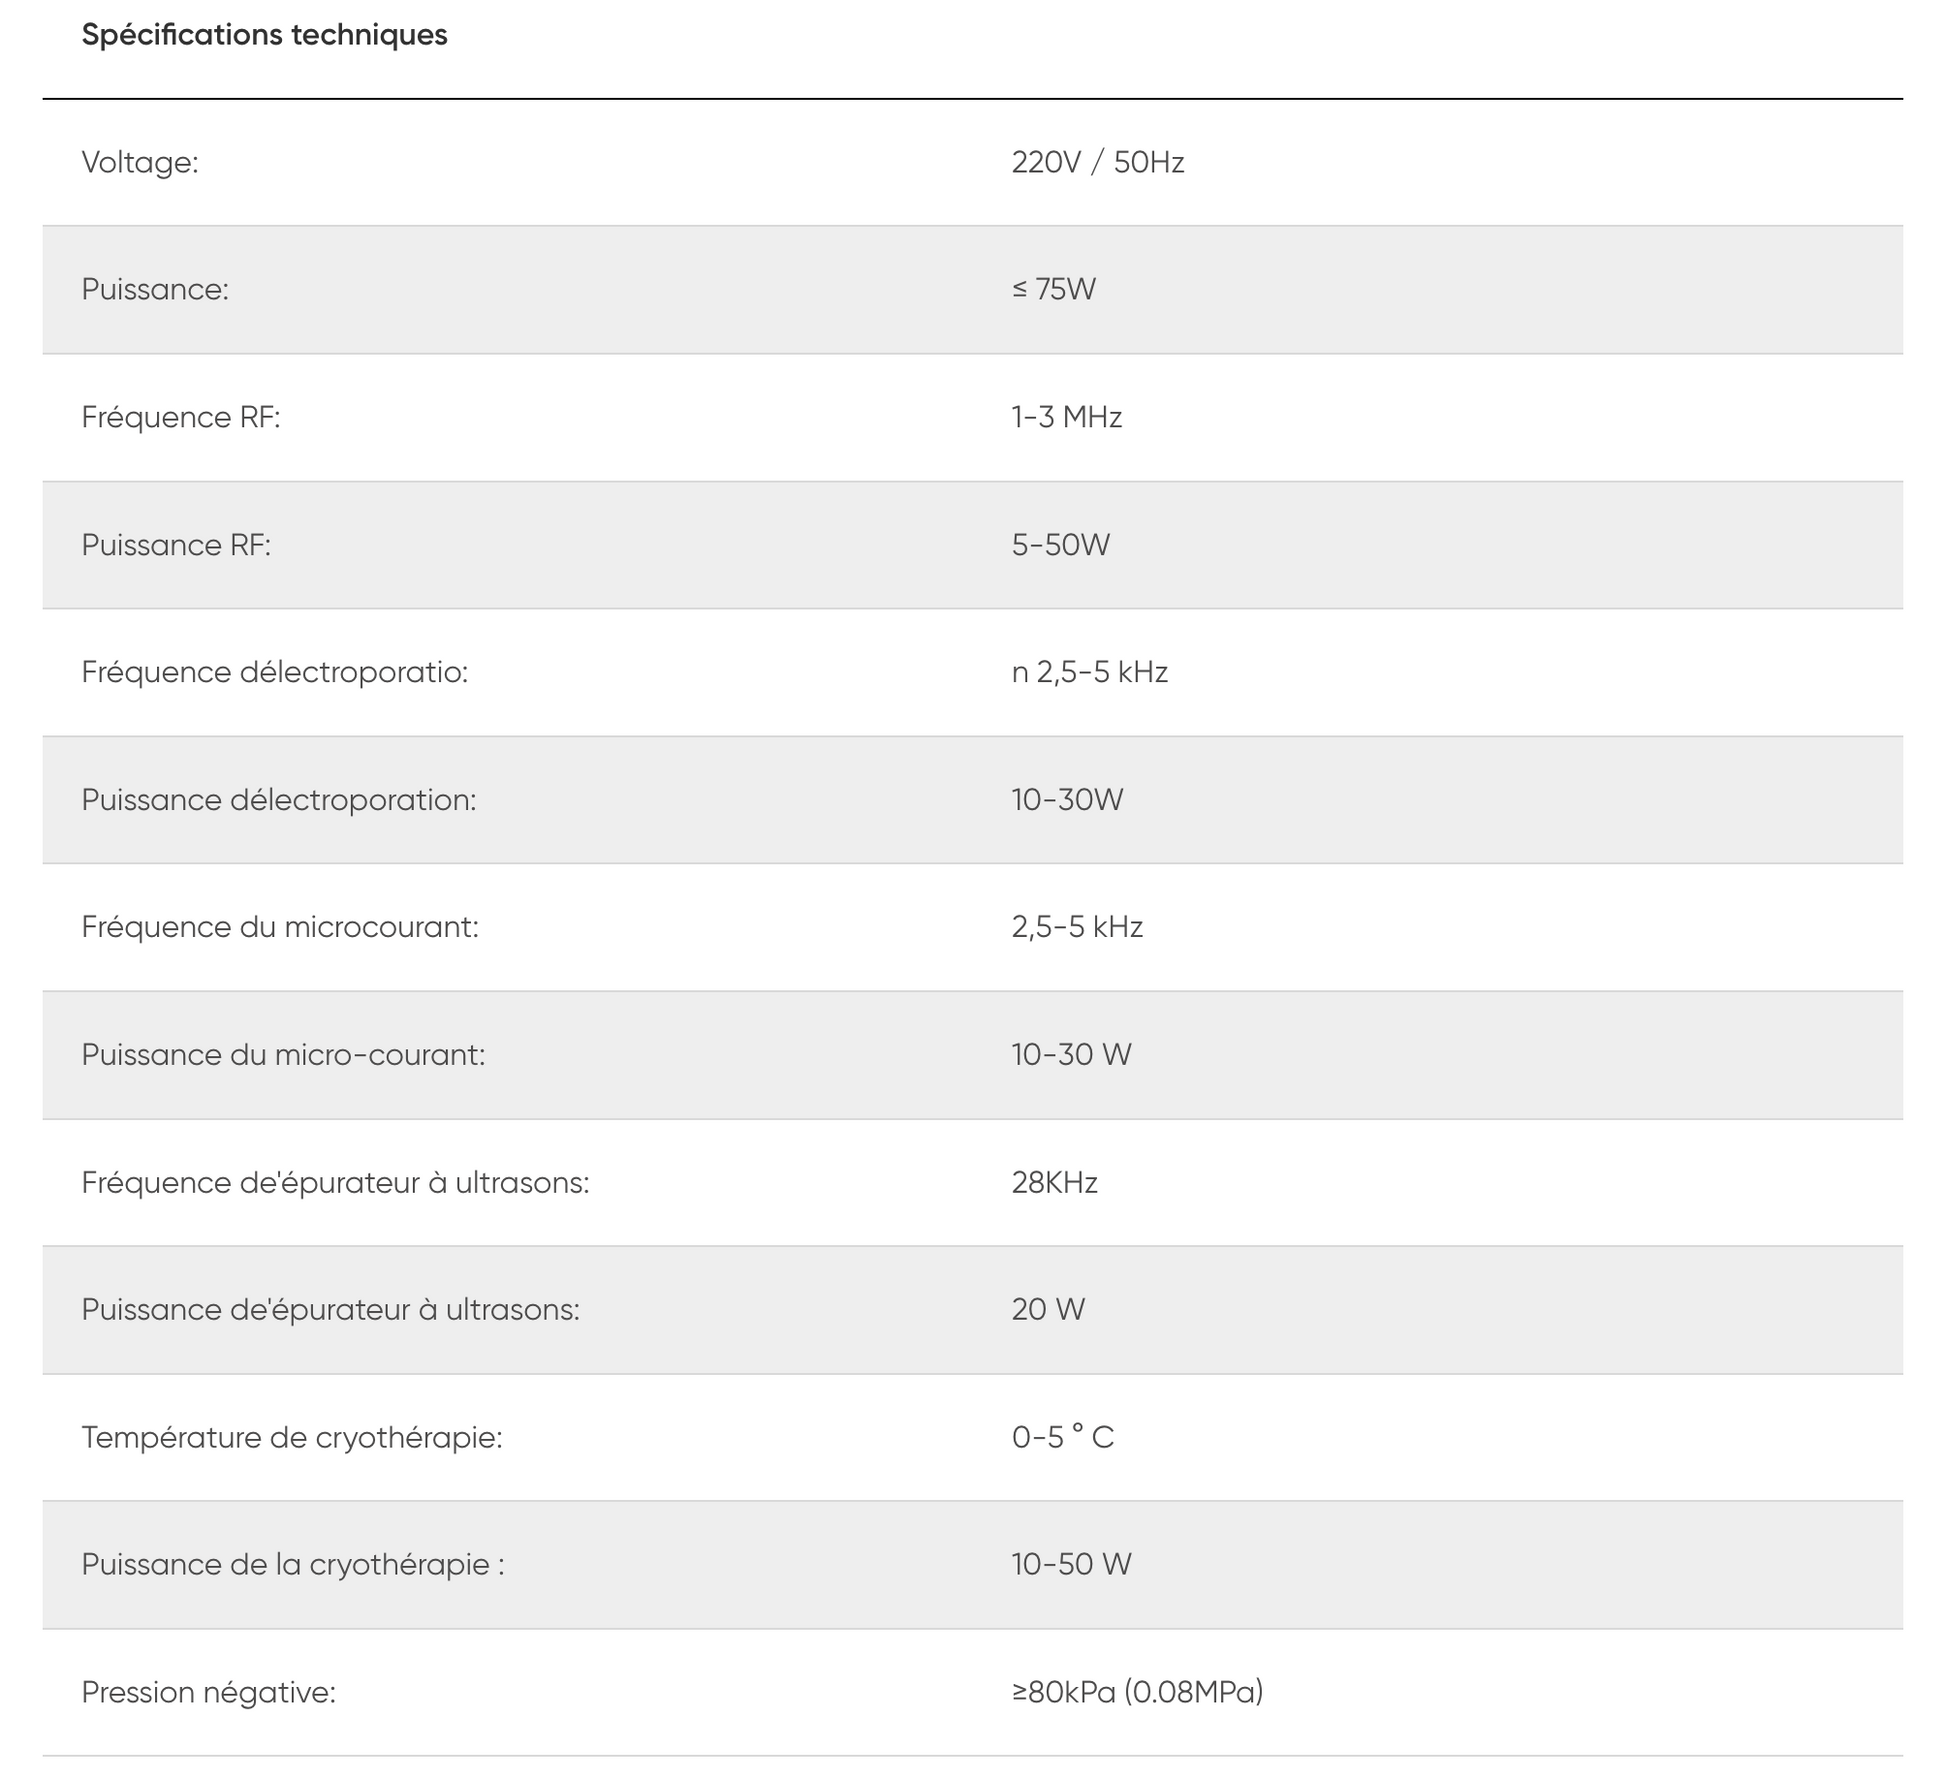Viewport: 1946px width, 1779px height.
Task: Select the '≥80kPa (0.08MPa)' value
Action: (1137, 1692)
